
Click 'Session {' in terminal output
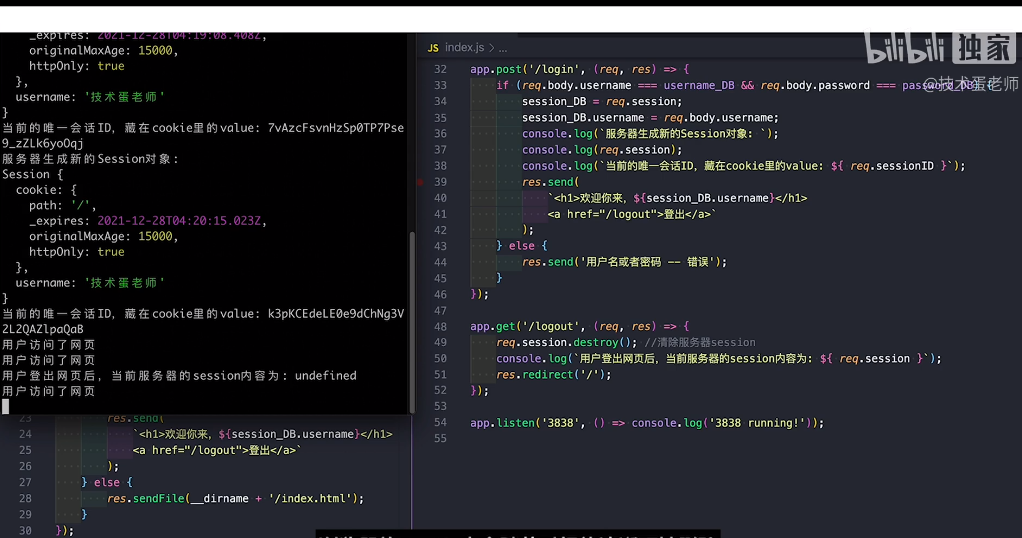click(x=33, y=175)
